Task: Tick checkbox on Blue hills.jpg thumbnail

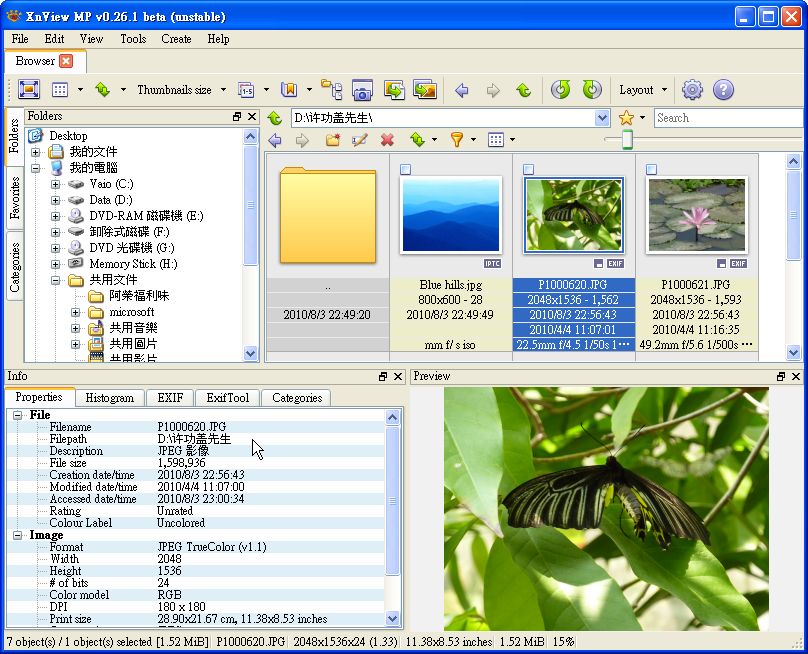Action: point(406,170)
